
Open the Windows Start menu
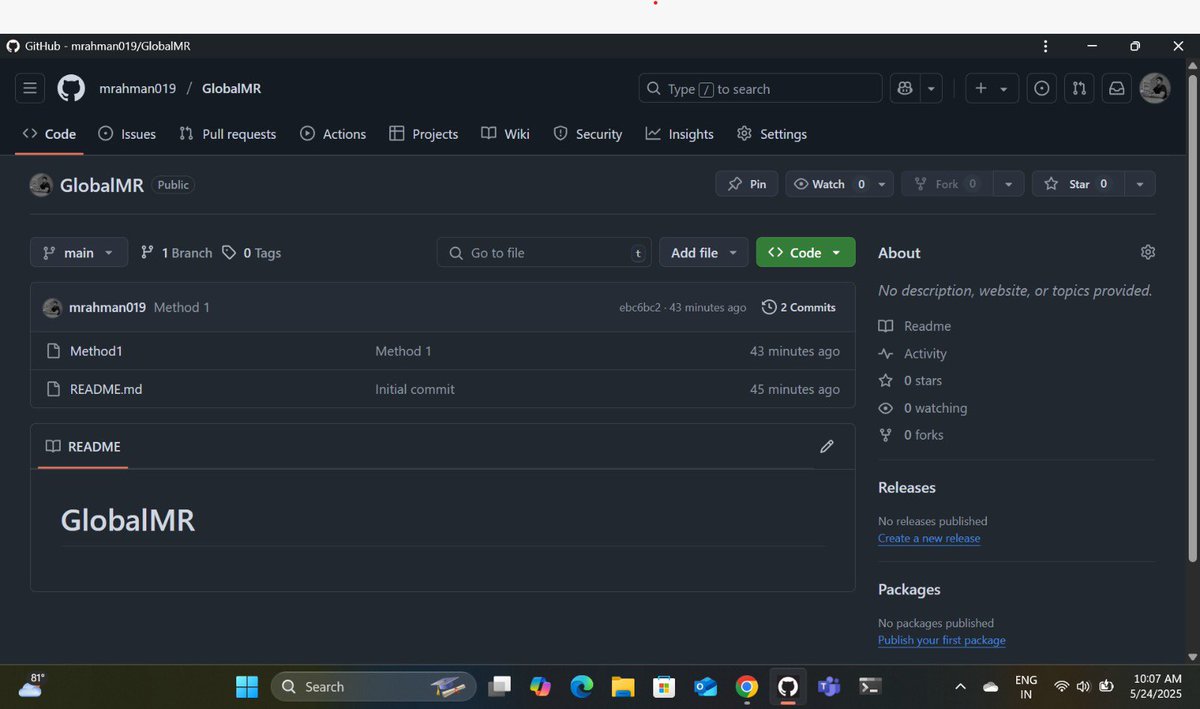coord(247,686)
